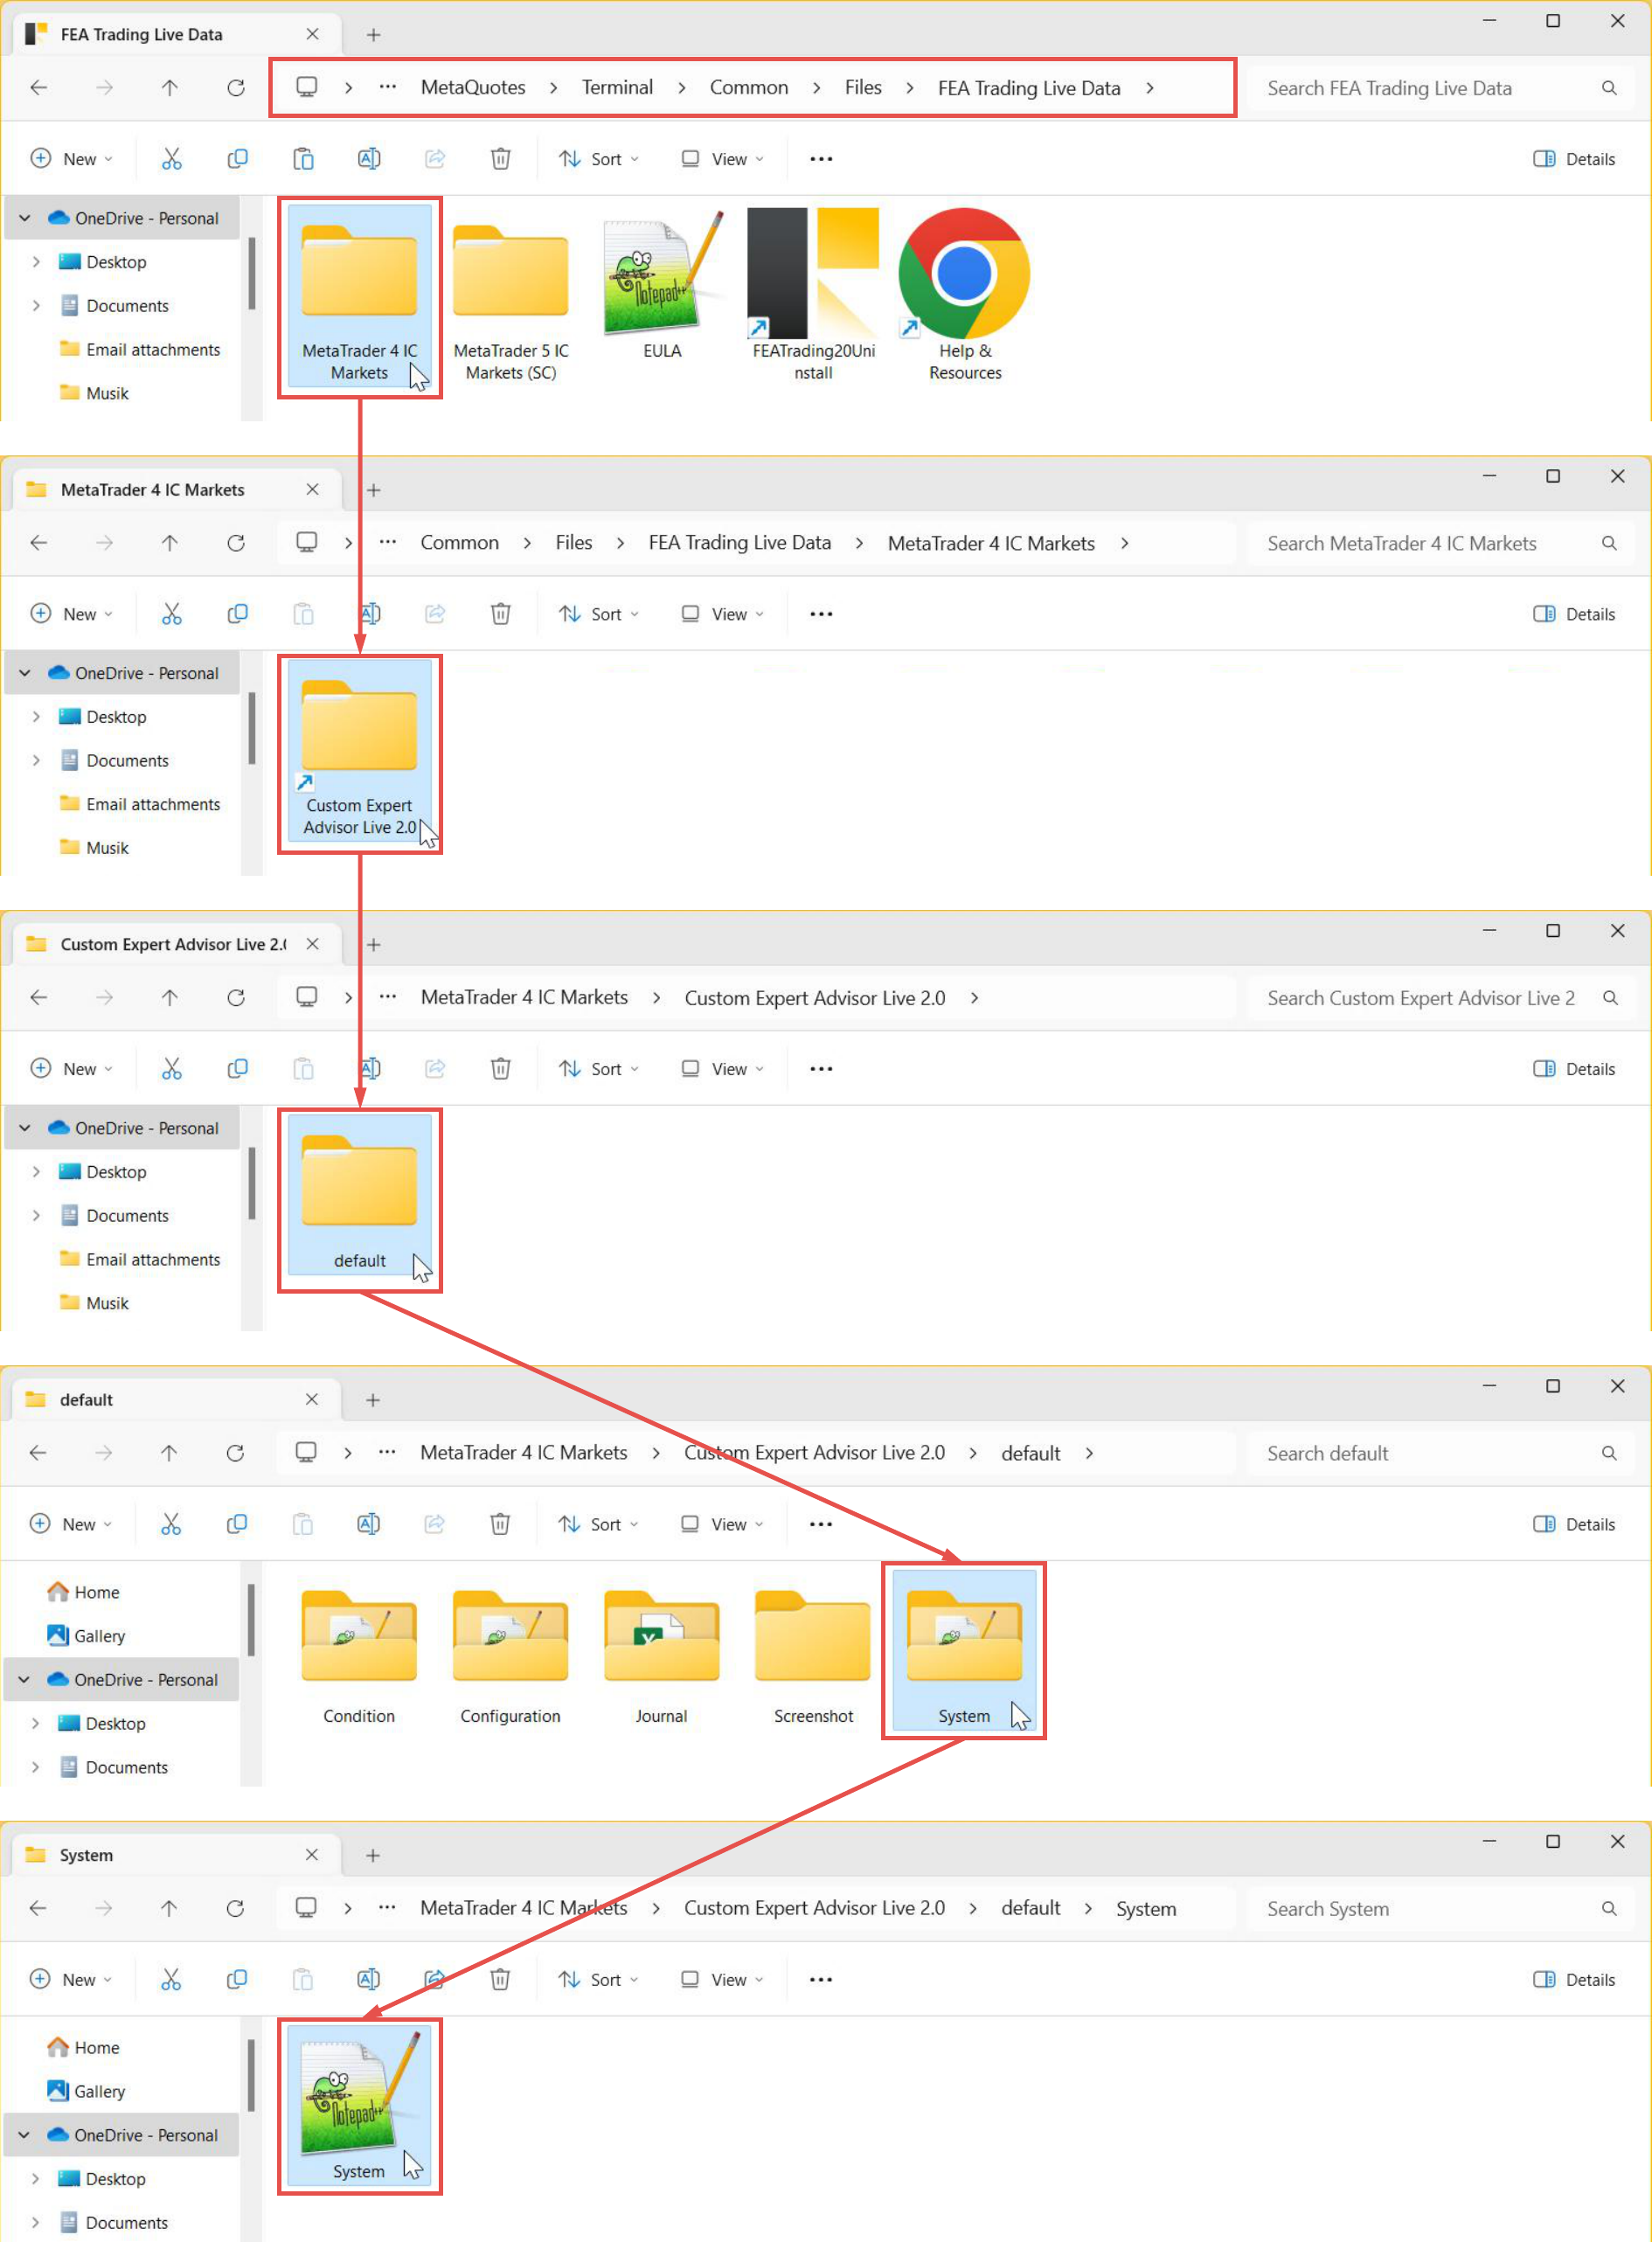Viewport: 1652px width, 2242px height.
Task: Click sidebar scrollbar in default window
Action: [x=251, y=1620]
